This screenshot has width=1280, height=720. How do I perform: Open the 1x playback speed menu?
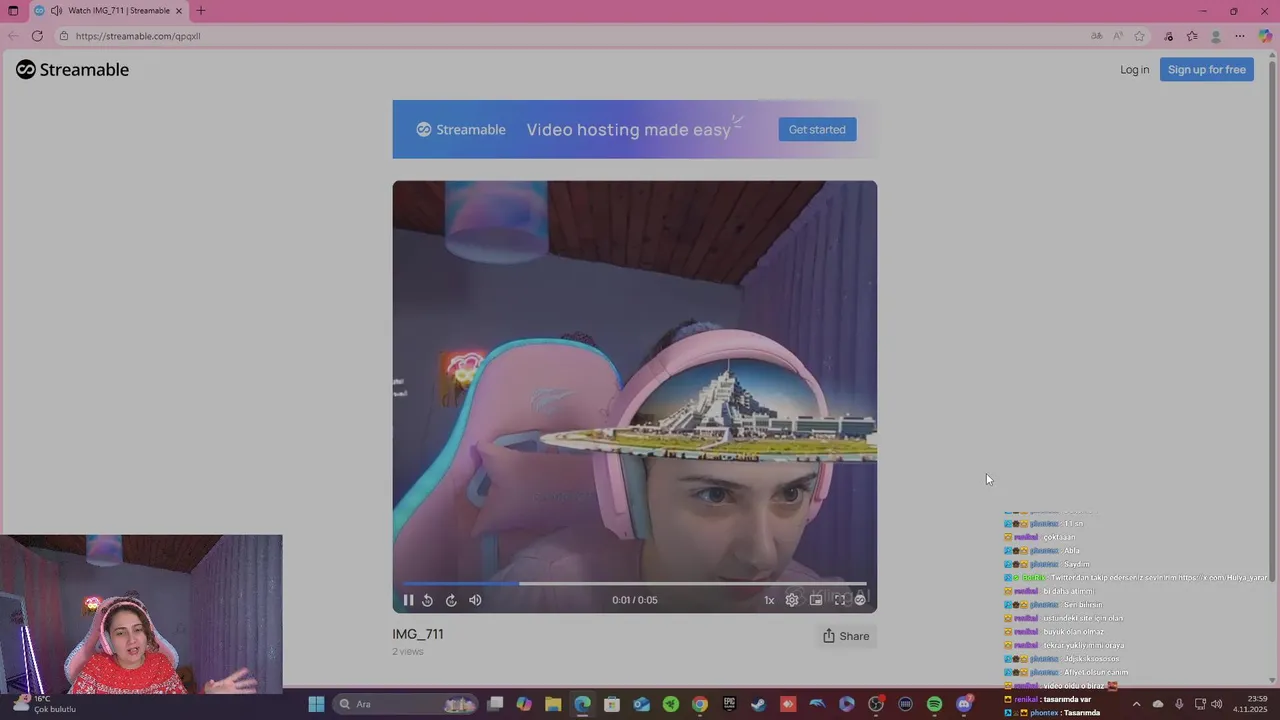(769, 600)
